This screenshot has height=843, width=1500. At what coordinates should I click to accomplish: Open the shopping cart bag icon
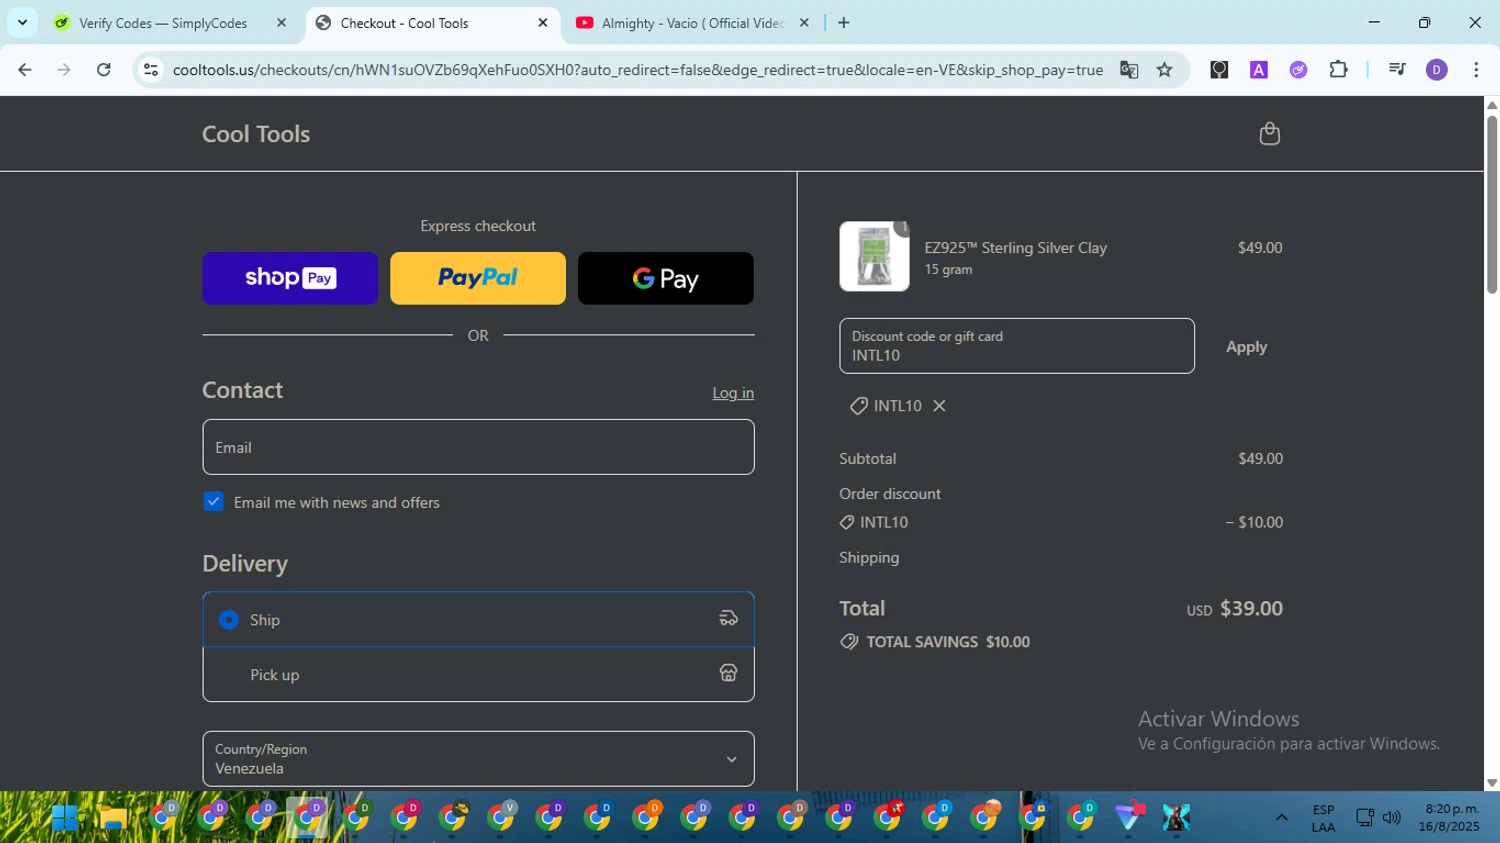tap(1269, 134)
